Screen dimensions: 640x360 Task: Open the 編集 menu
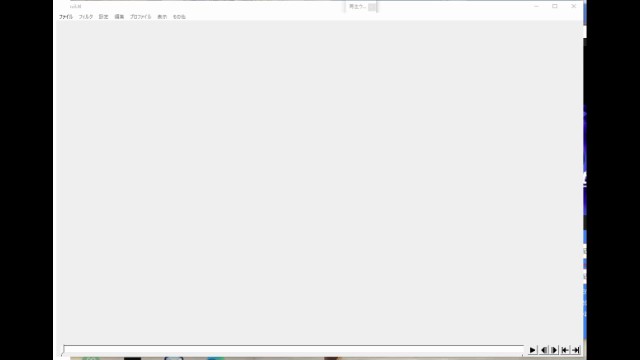119,17
